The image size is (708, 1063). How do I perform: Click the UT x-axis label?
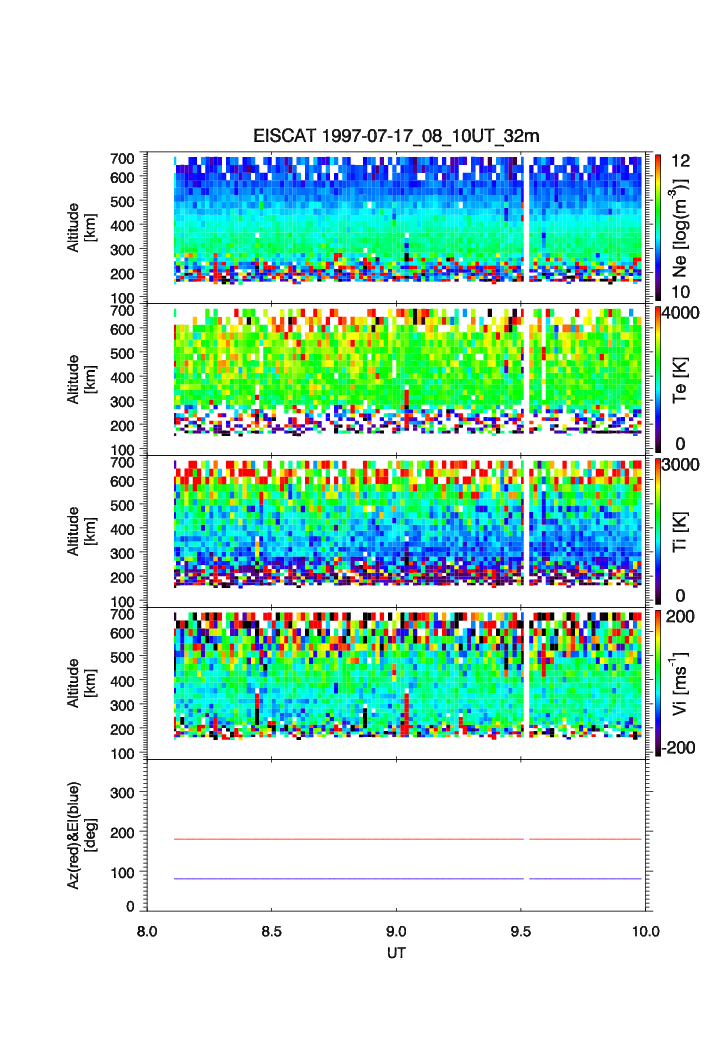click(396, 953)
